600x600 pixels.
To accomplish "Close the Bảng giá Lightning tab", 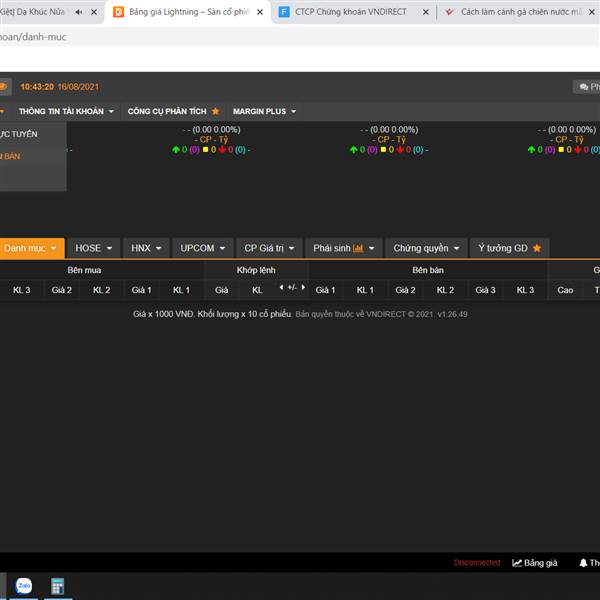I will coord(260,12).
